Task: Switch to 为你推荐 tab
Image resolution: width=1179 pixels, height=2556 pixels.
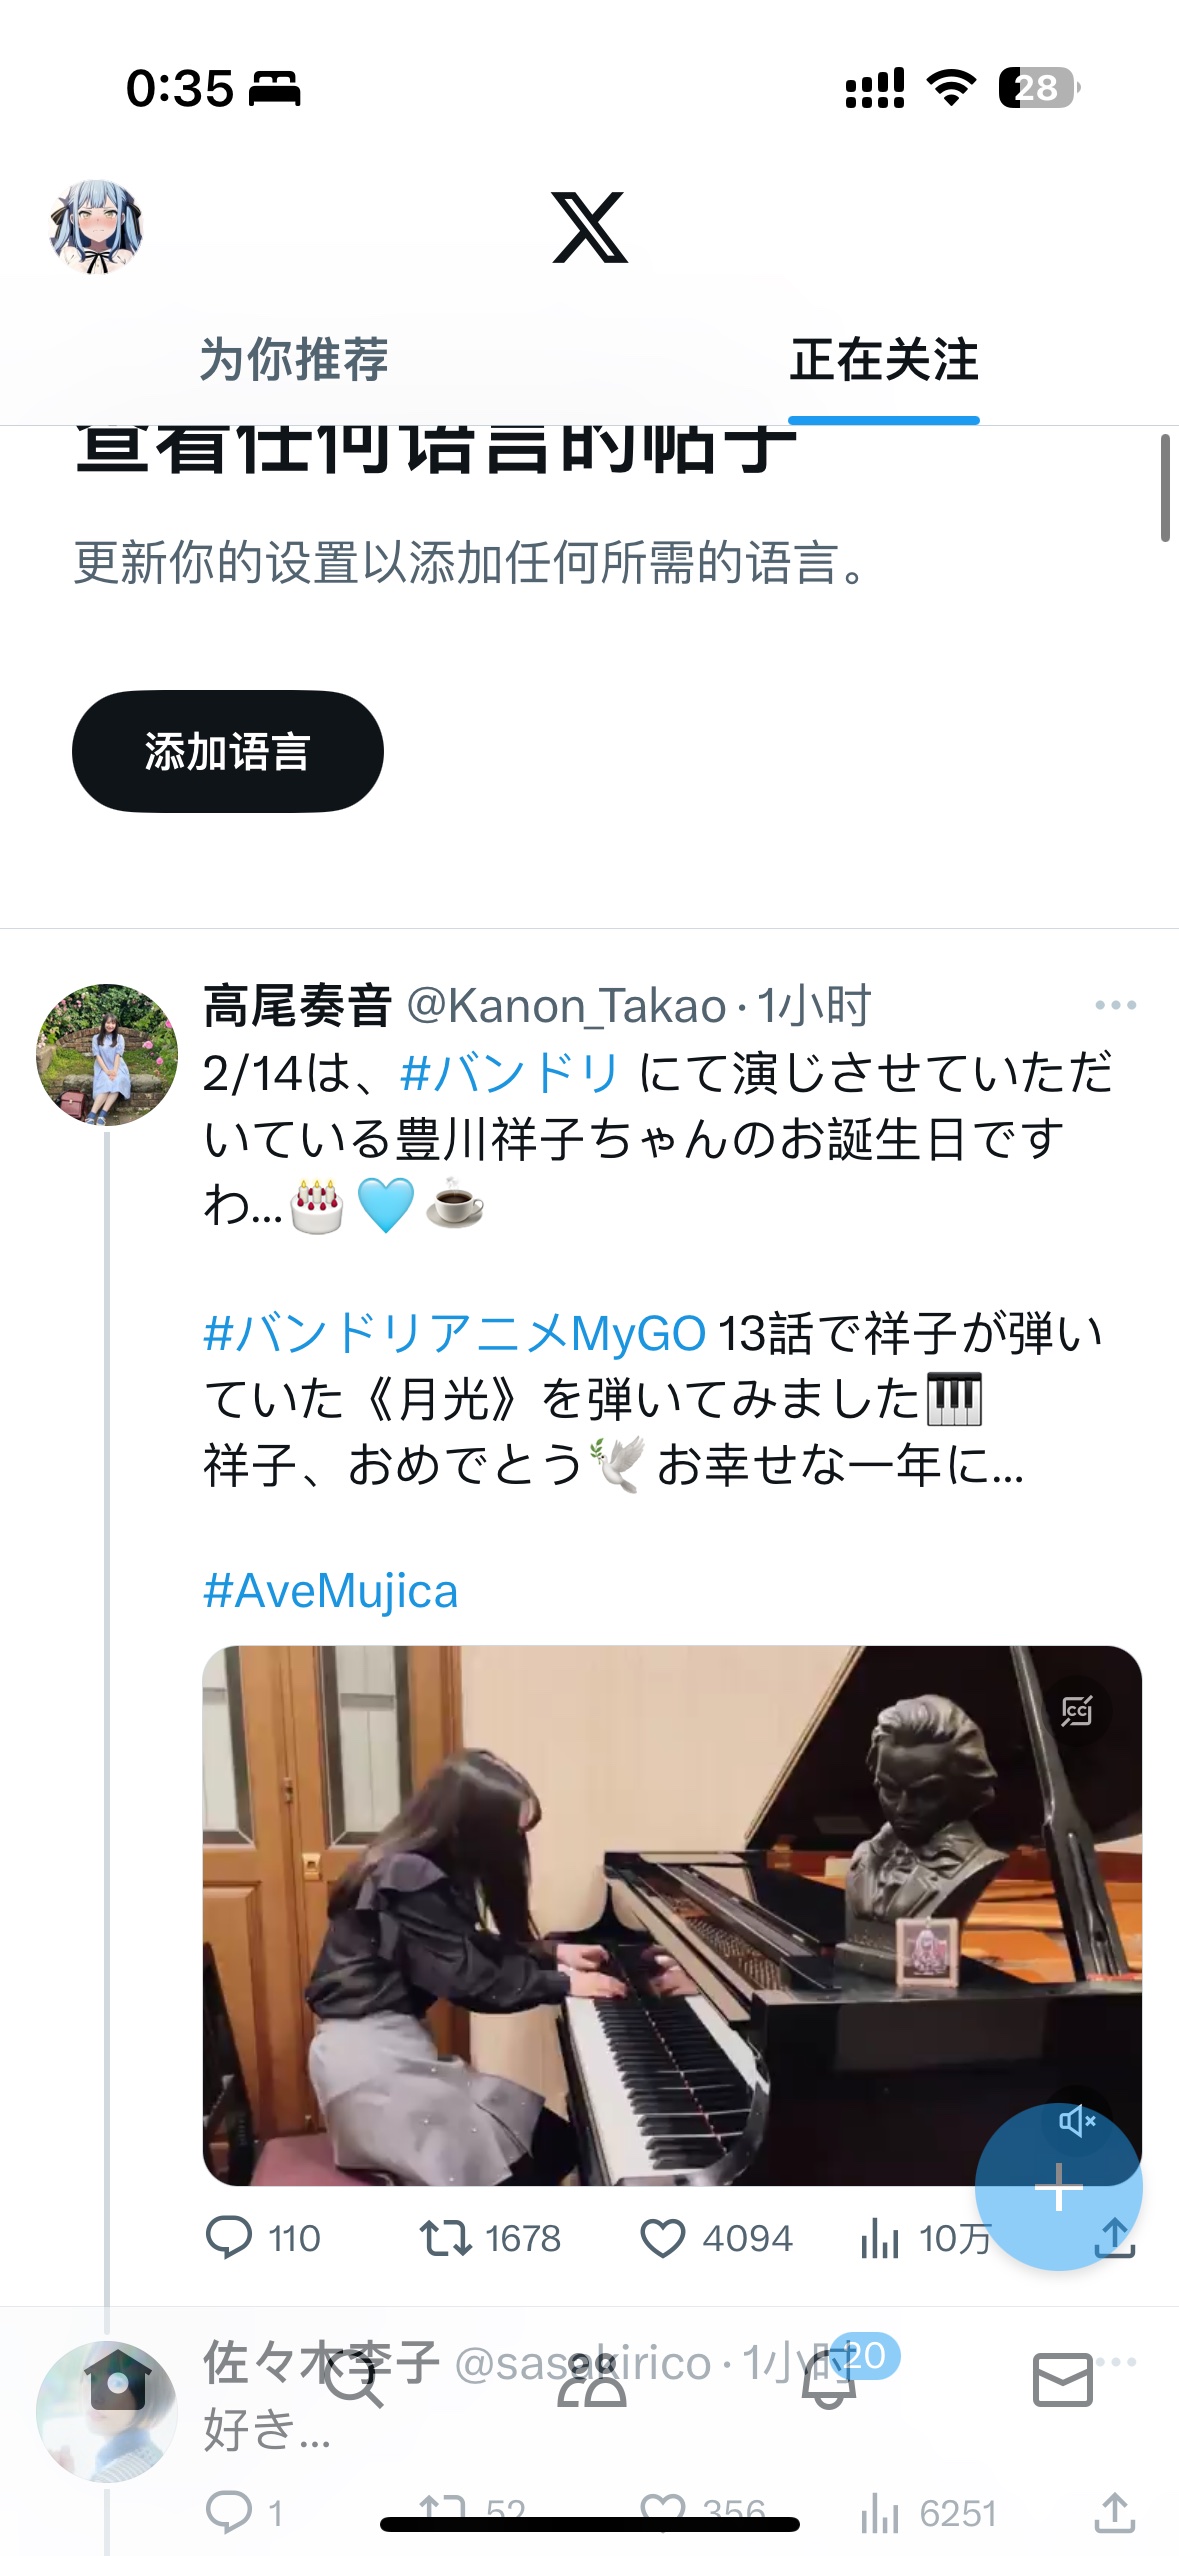Action: pyautogui.click(x=294, y=360)
